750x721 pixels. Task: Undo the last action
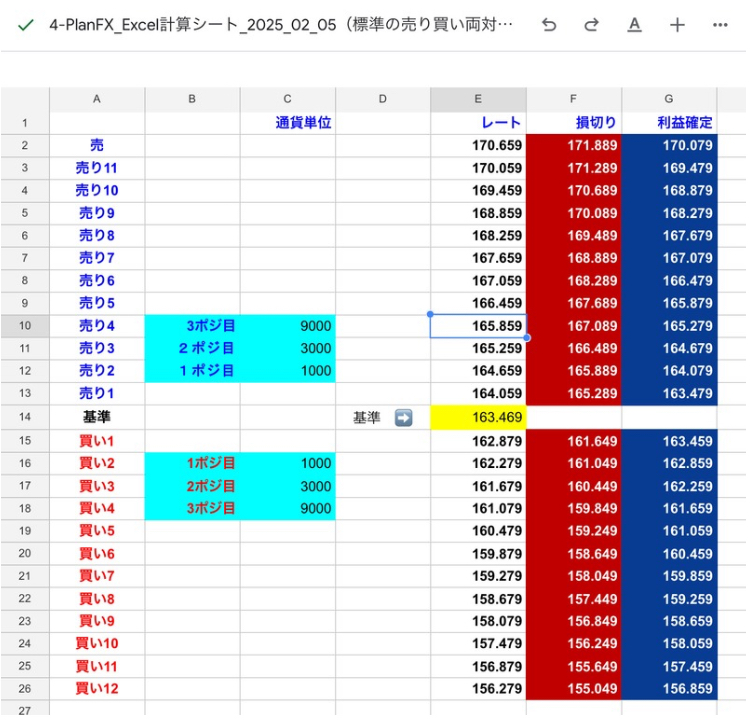pos(549,24)
